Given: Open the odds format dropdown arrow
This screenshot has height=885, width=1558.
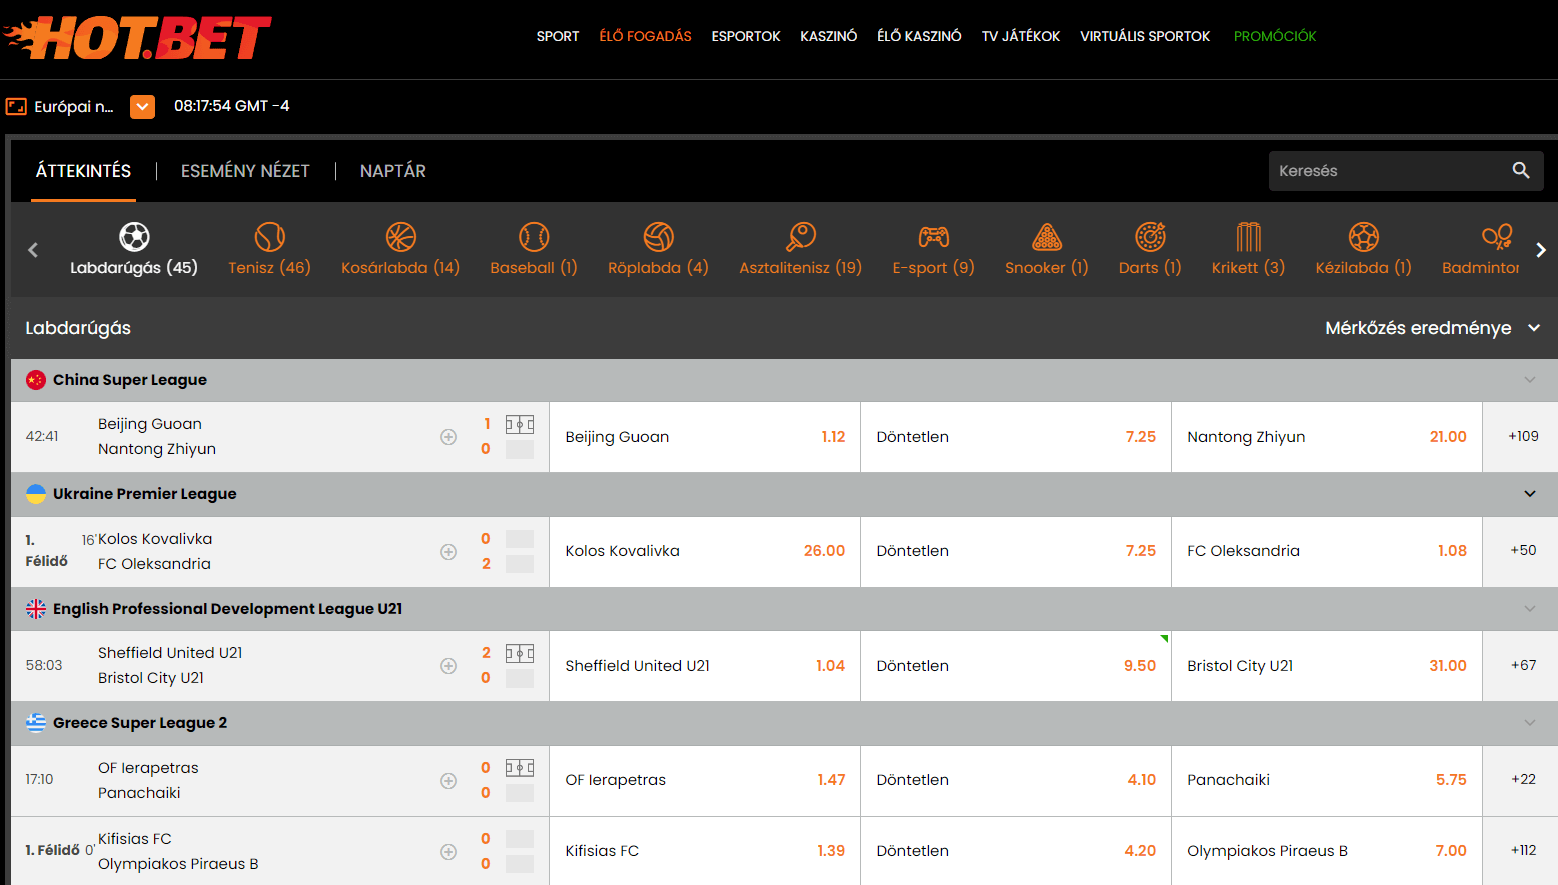Looking at the screenshot, I should pos(142,106).
